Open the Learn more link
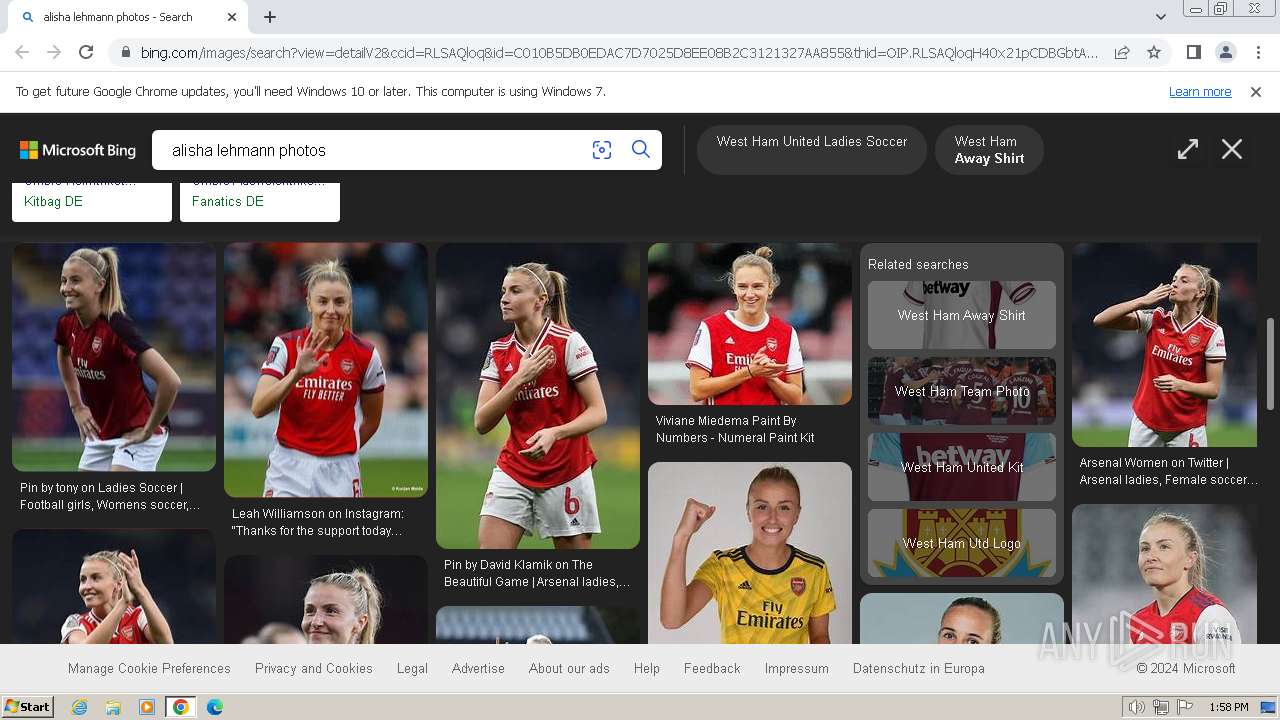This screenshot has height=720, width=1280. [1200, 92]
